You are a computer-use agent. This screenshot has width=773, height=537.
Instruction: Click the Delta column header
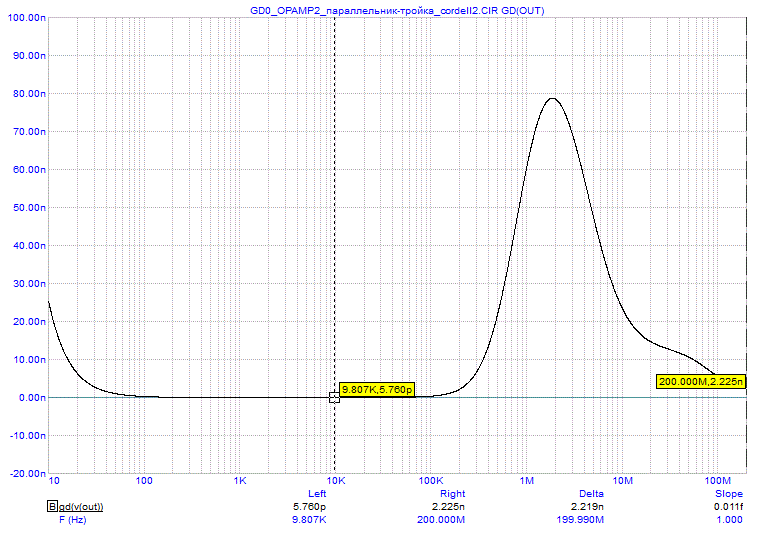tap(591, 494)
